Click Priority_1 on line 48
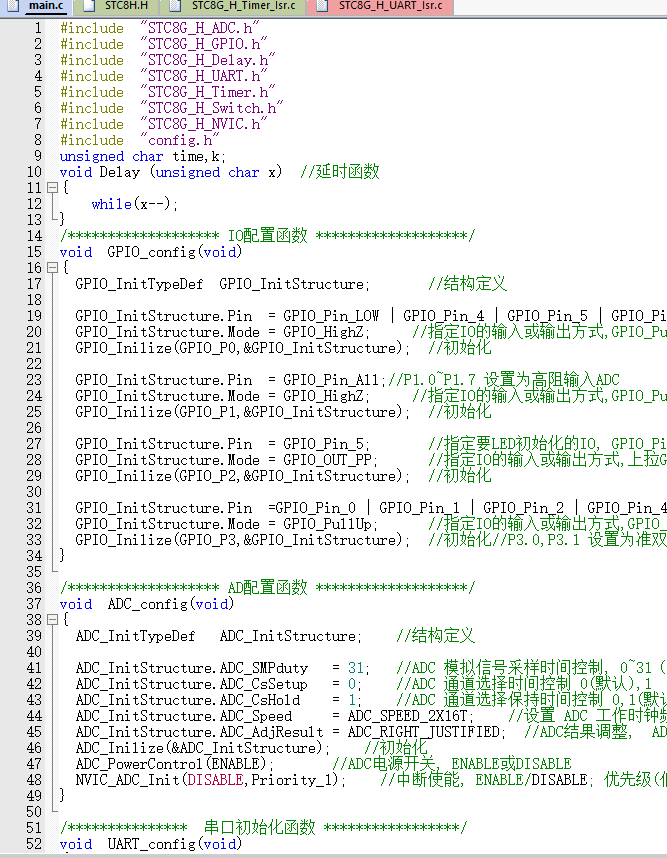Viewport: 667px width, 858px height. (291, 780)
